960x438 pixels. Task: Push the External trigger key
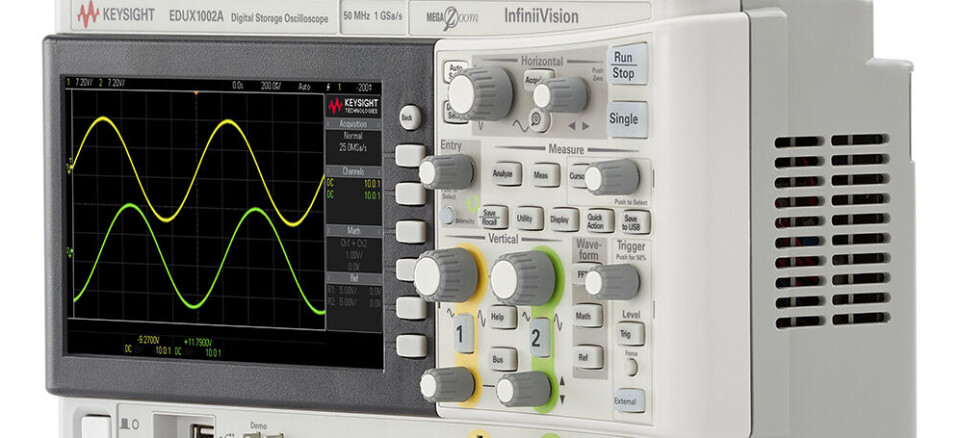[630, 401]
